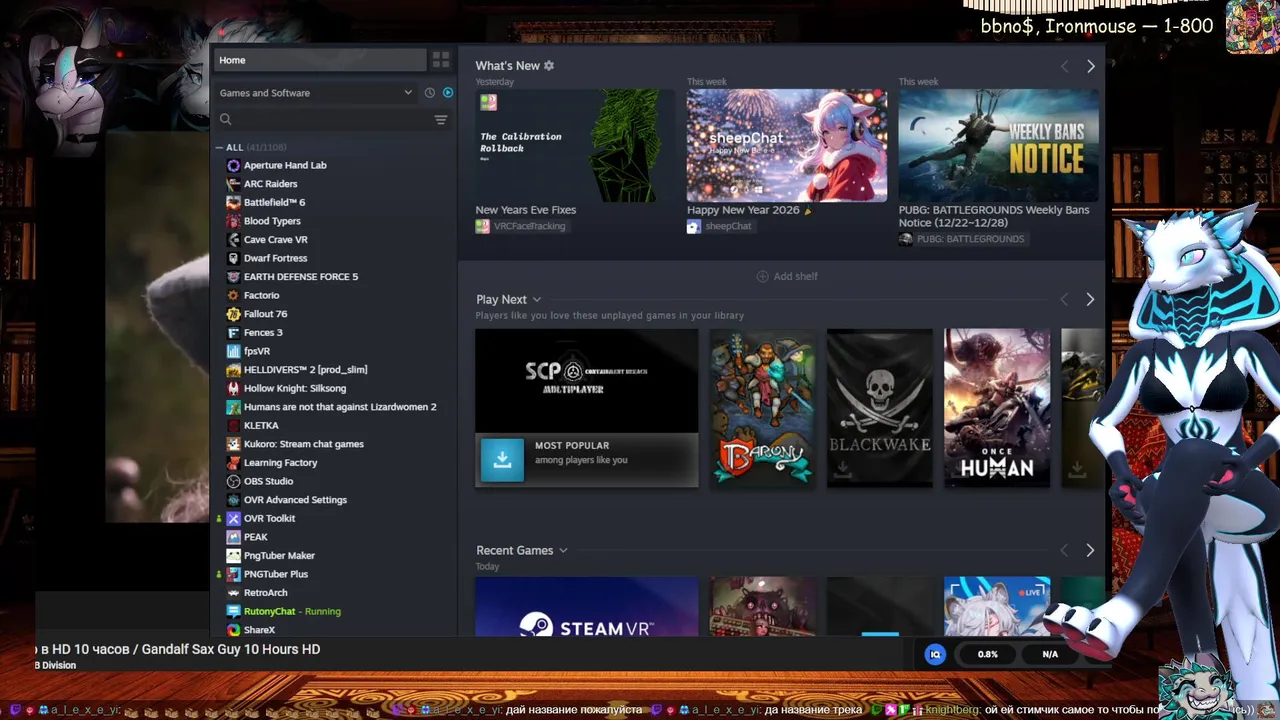Select KLETKA in the game list
Viewport: 1280px width, 720px height.
[x=261, y=425]
